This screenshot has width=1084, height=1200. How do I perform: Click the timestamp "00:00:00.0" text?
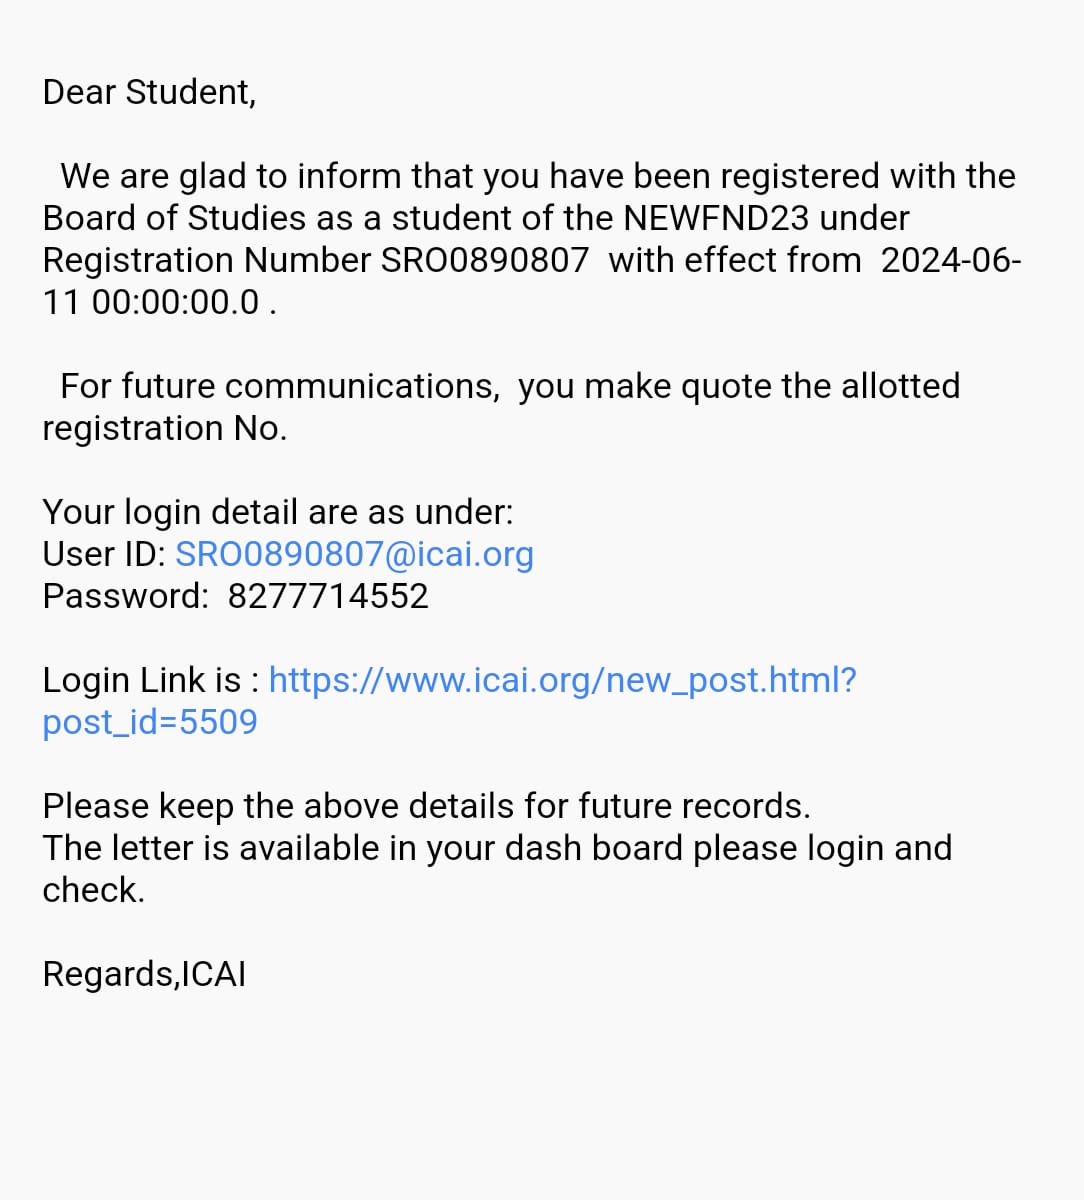pos(175,302)
